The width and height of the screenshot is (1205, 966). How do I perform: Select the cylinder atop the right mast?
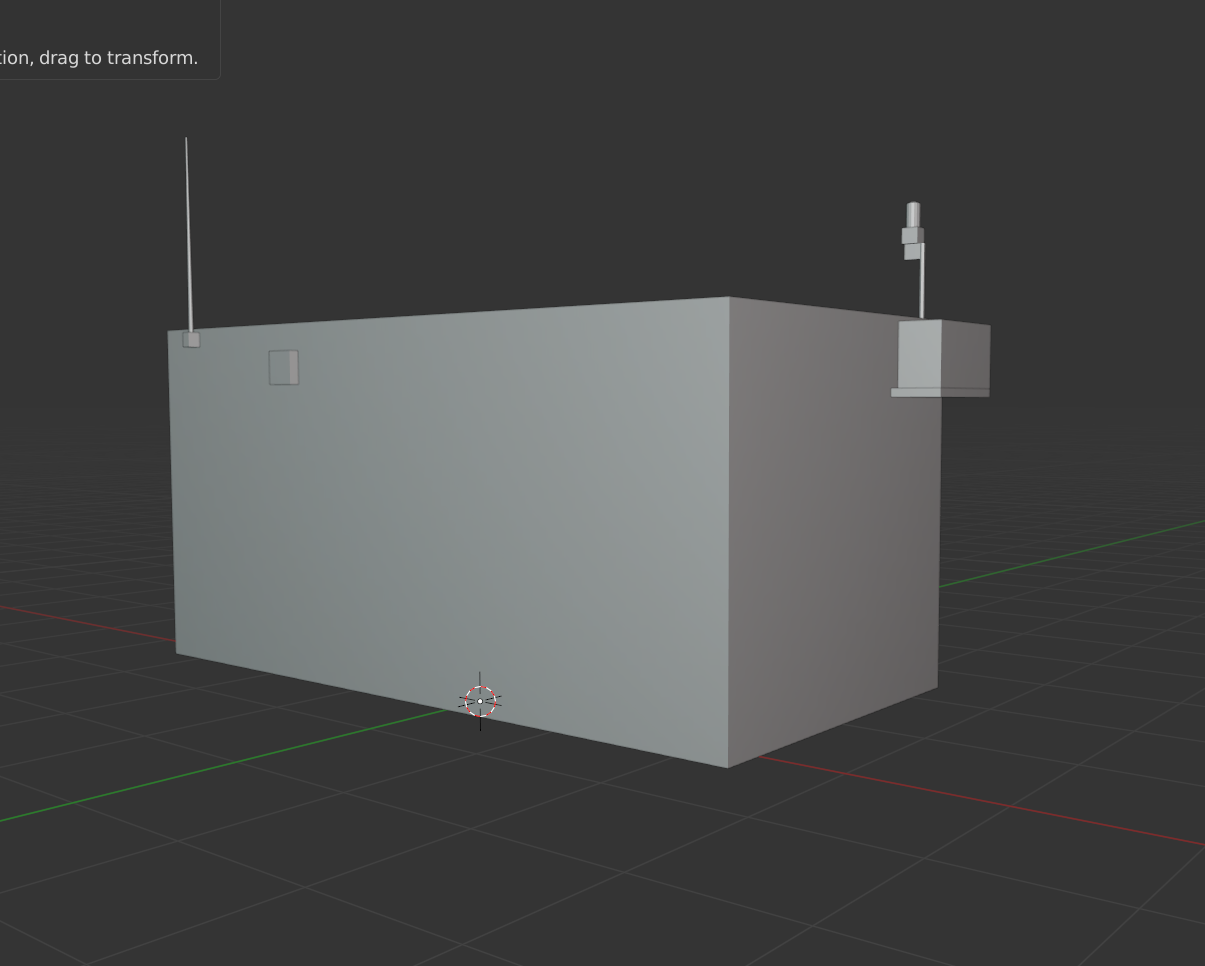pos(913,215)
